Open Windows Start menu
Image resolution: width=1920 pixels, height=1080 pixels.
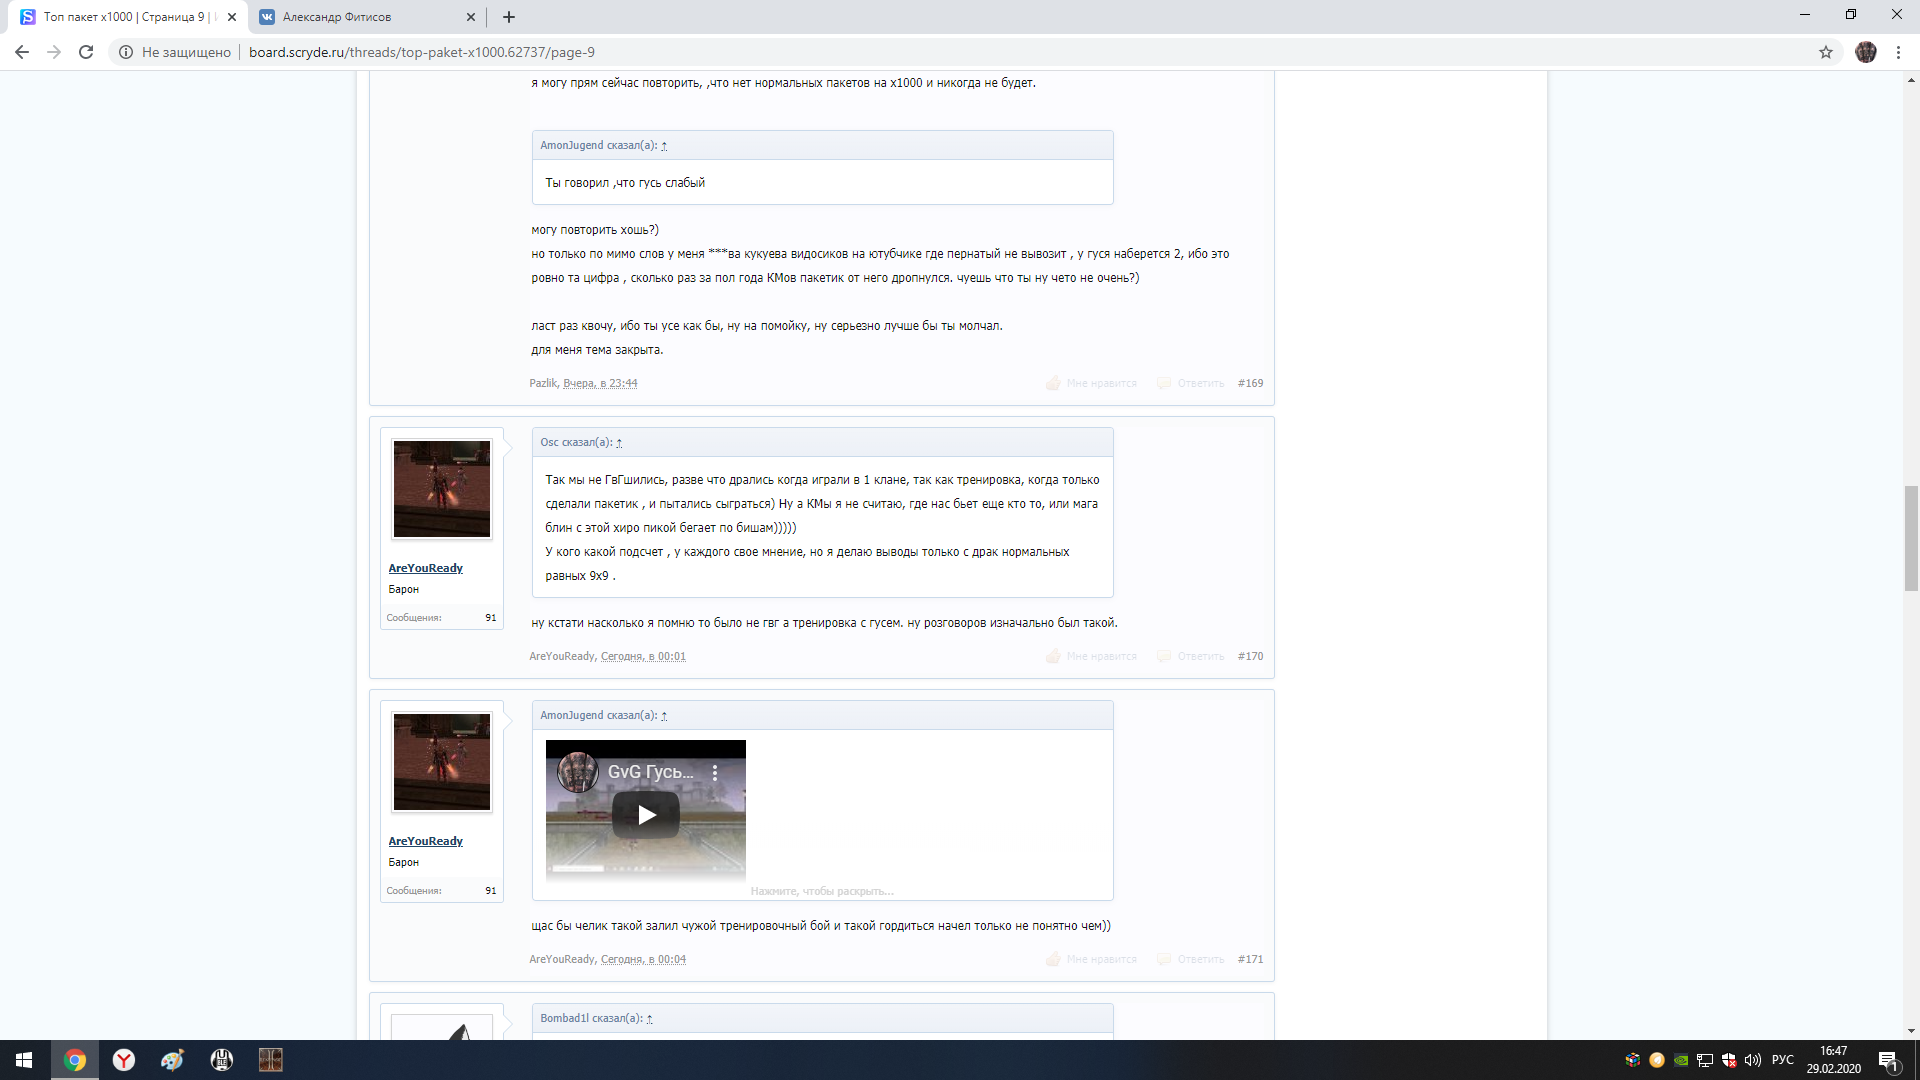pos(24,1060)
